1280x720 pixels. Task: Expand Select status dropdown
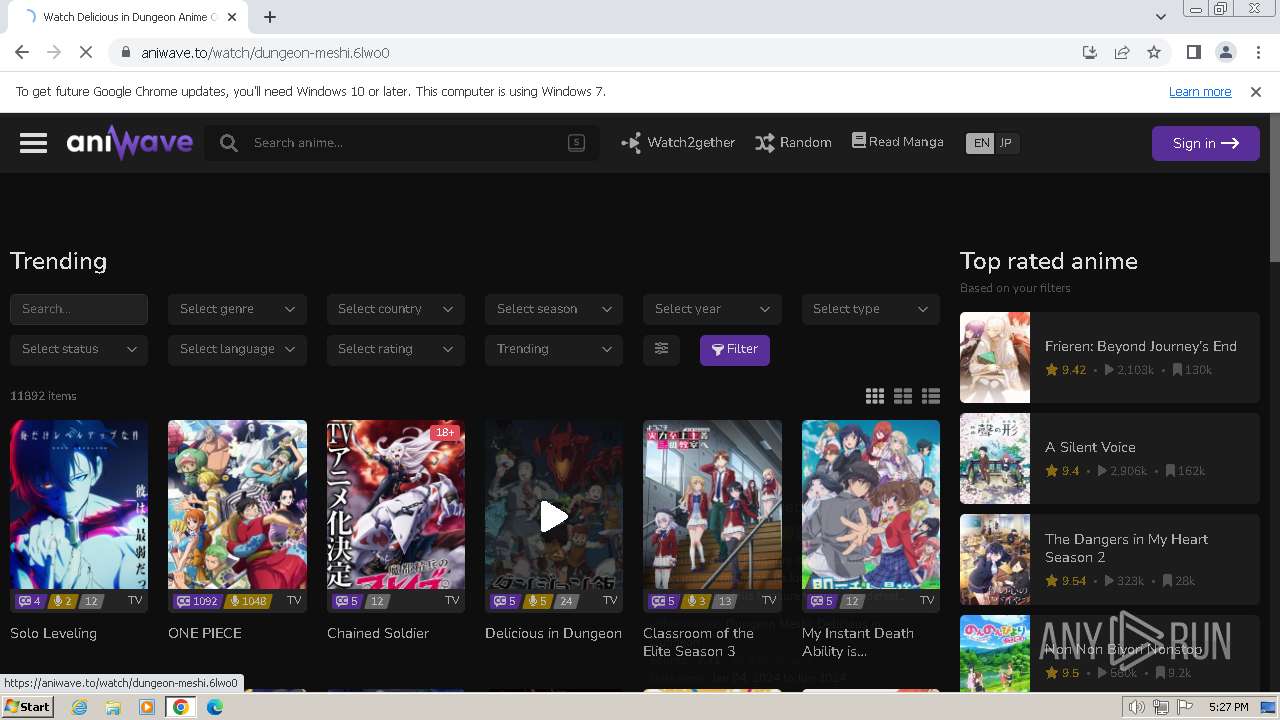tap(79, 349)
